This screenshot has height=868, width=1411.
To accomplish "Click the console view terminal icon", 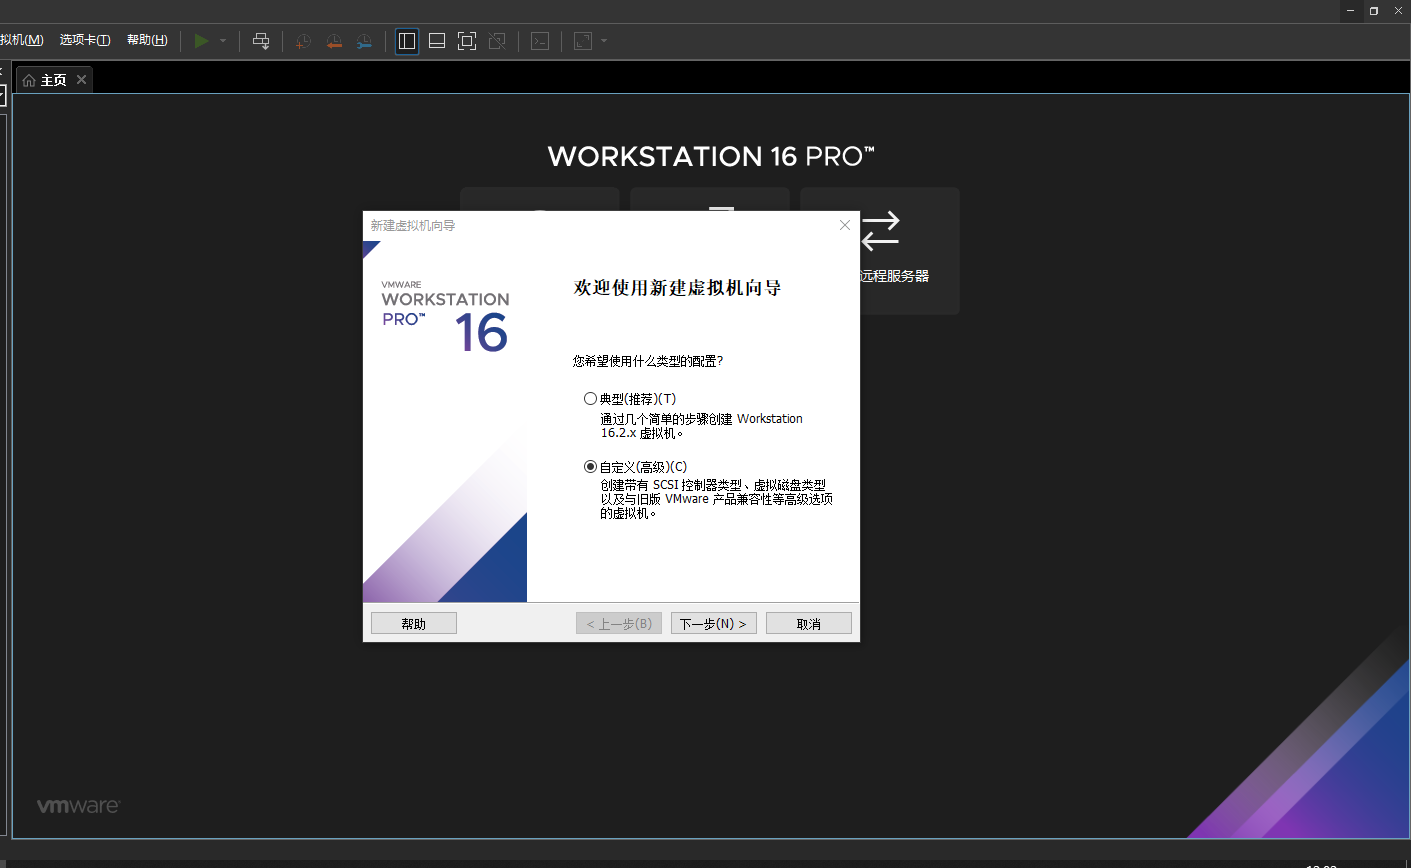I will click(540, 41).
